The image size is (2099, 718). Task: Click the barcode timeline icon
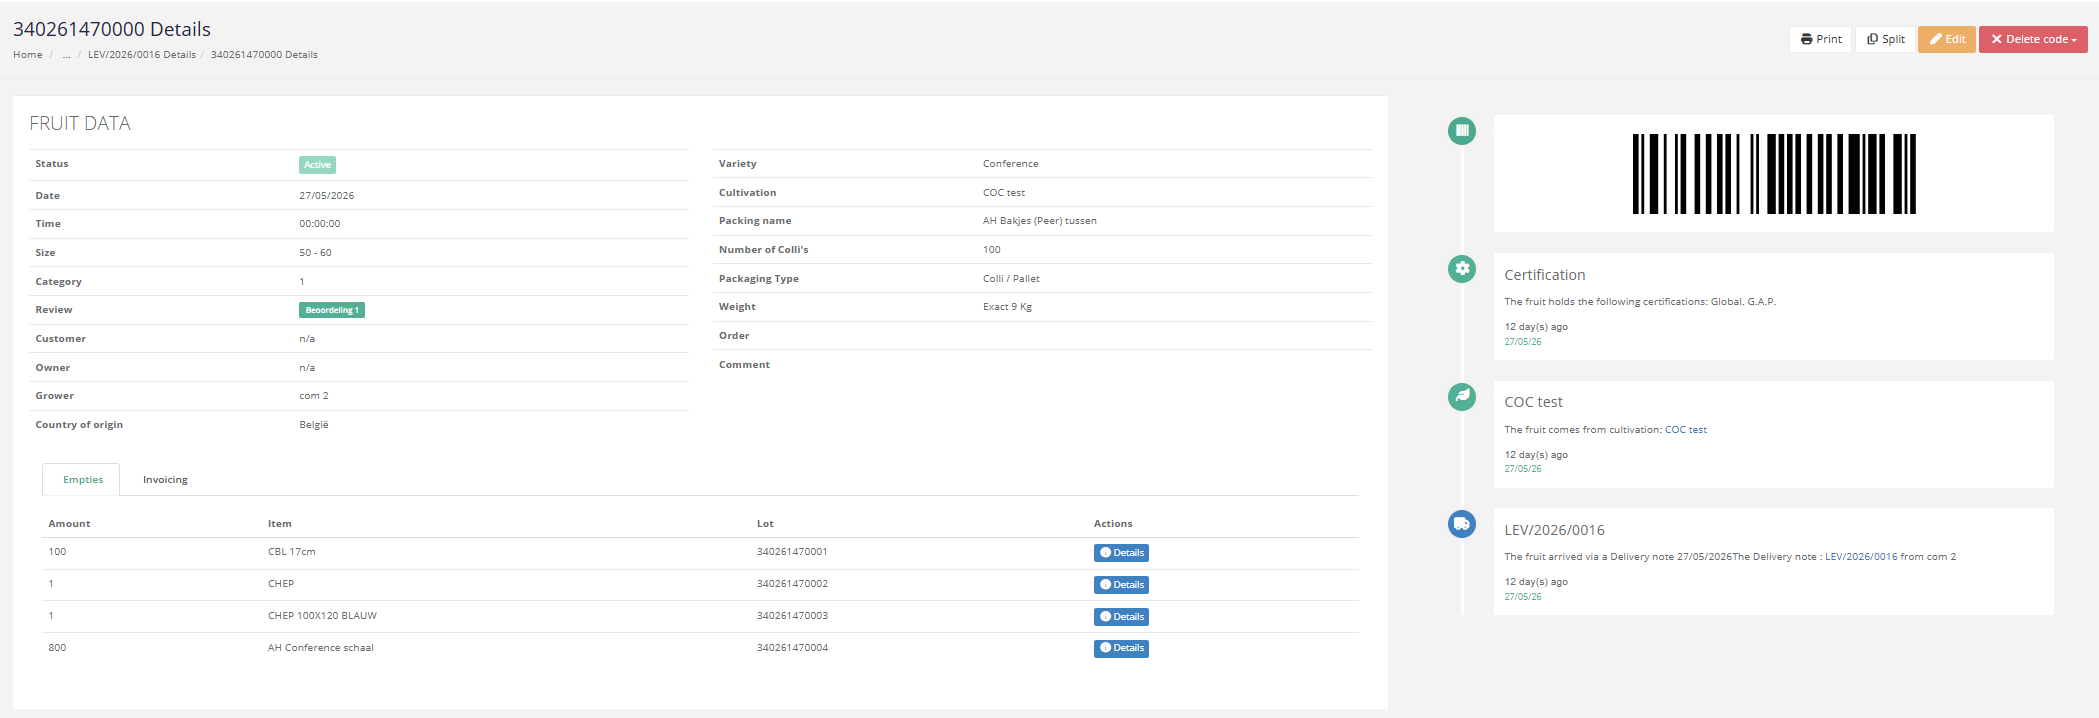(1462, 130)
